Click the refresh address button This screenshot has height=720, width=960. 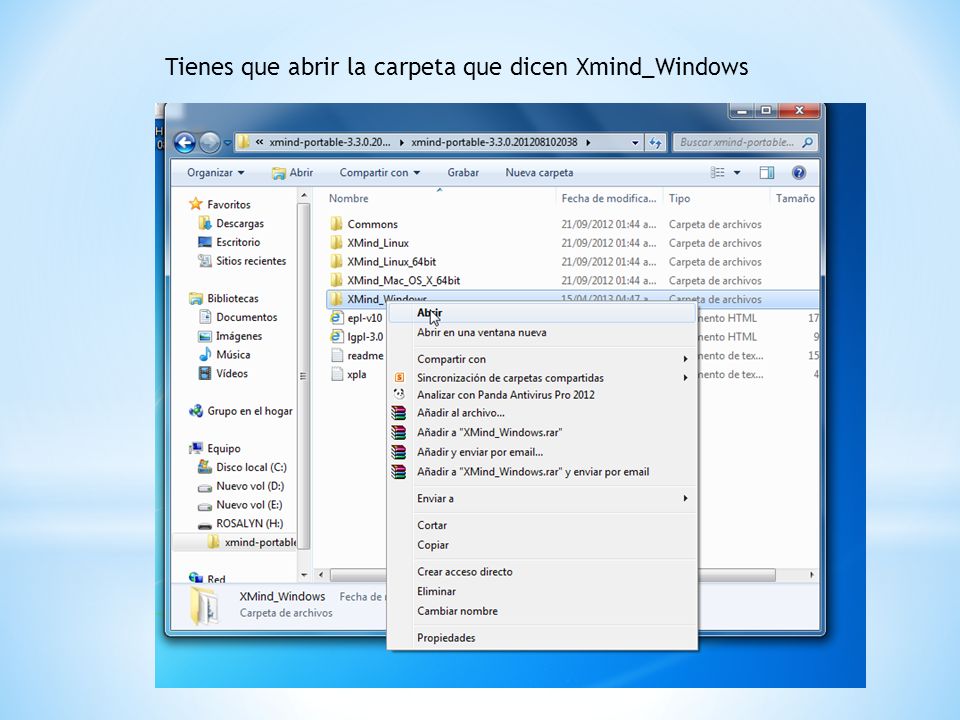click(x=656, y=143)
